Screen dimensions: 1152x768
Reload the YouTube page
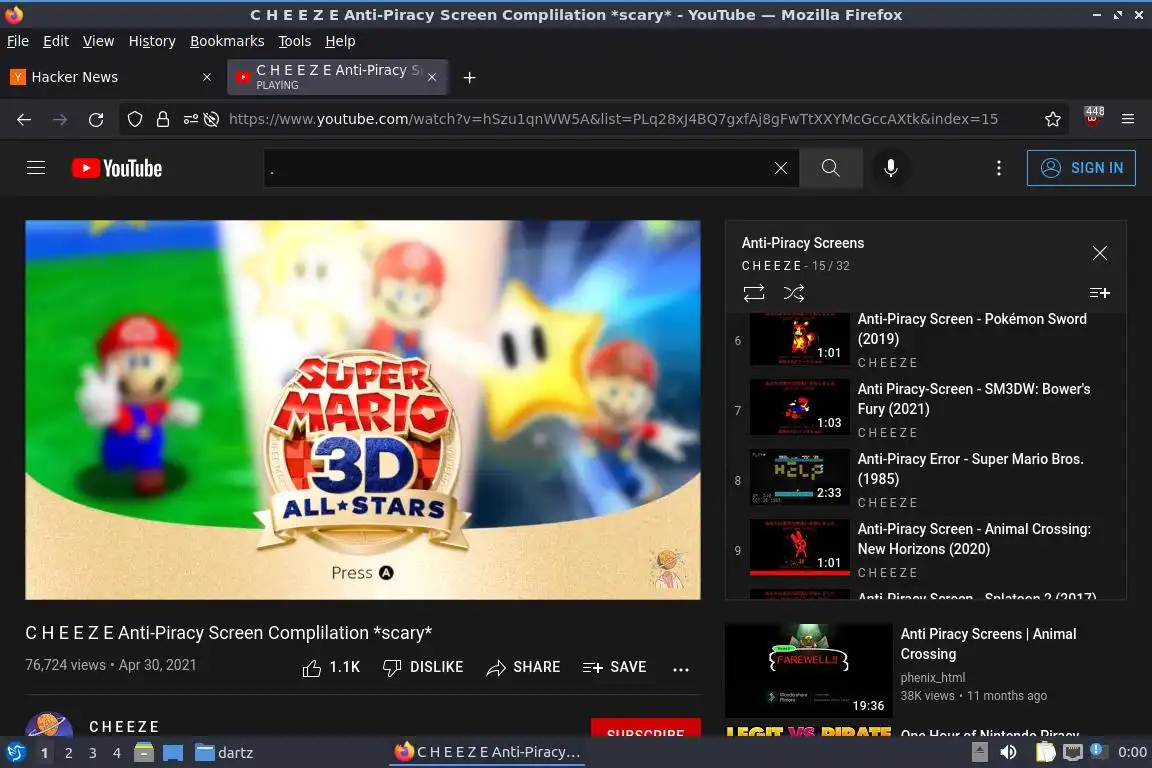click(x=96, y=119)
